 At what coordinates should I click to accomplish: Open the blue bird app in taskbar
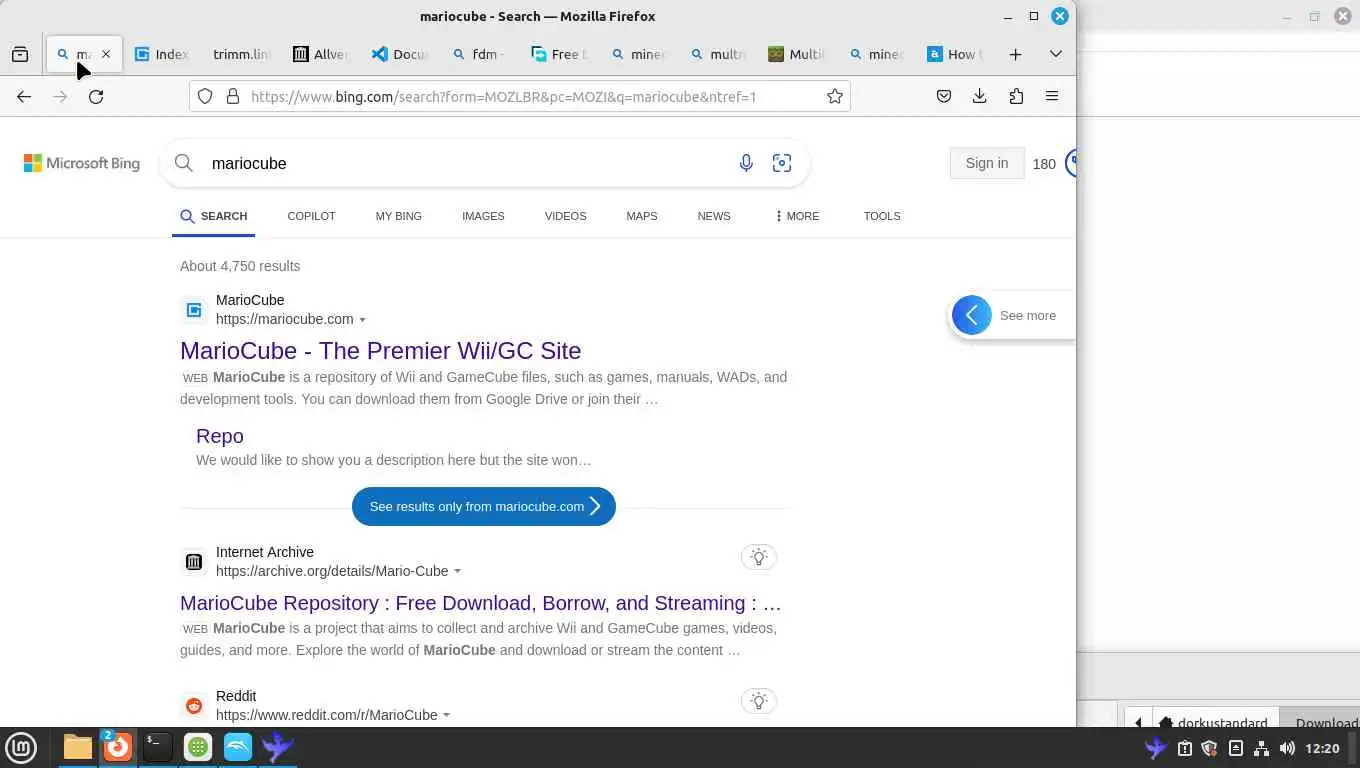click(x=277, y=747)
